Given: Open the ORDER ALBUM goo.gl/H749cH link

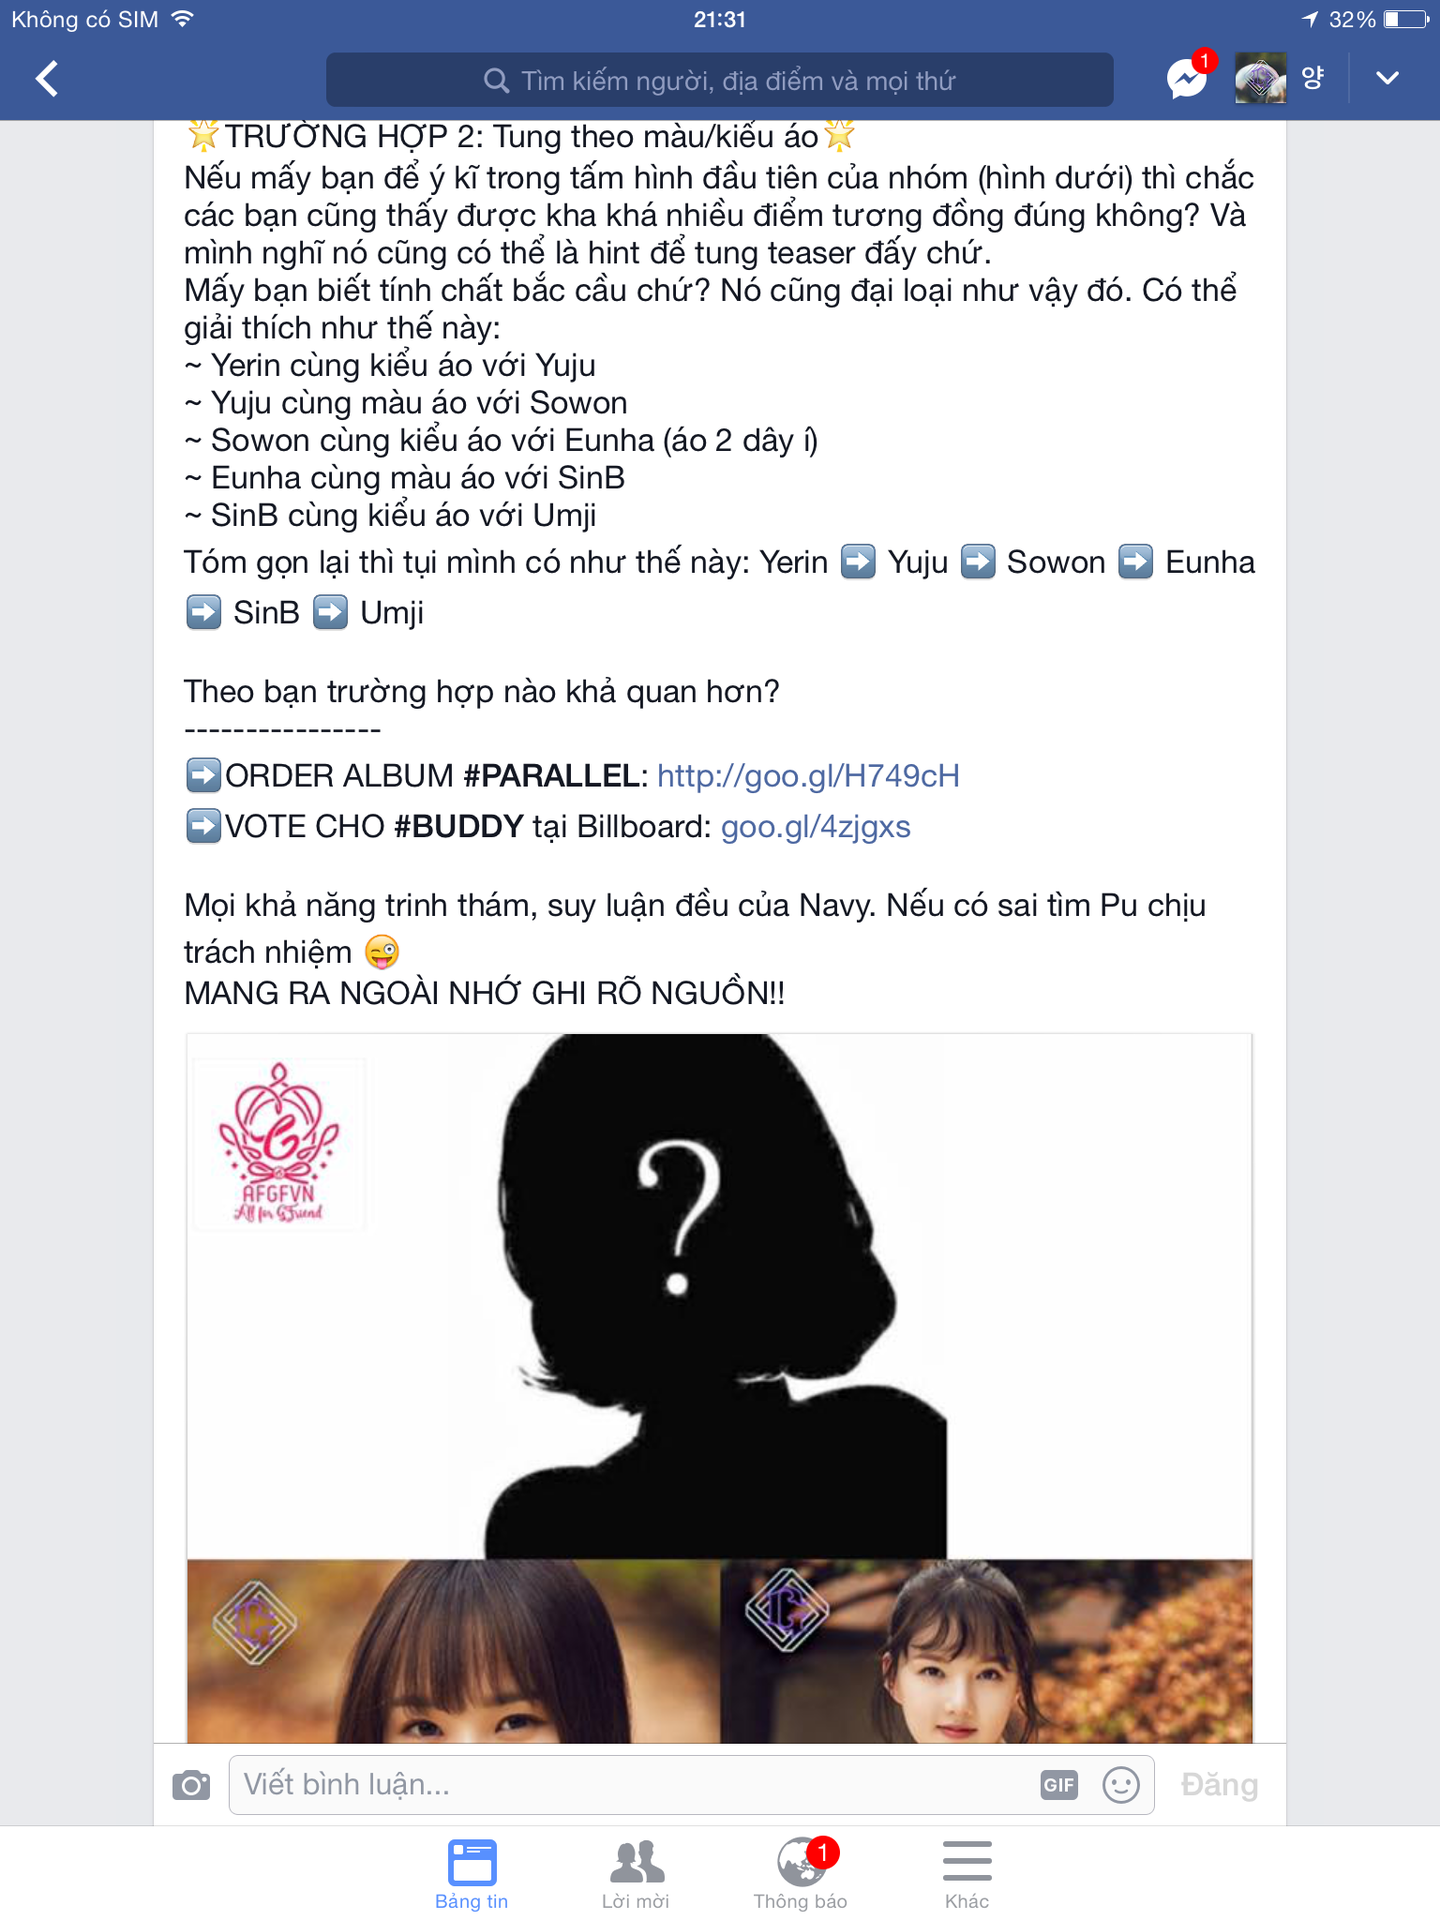Looking at the screenshot, I should (808, 776).
